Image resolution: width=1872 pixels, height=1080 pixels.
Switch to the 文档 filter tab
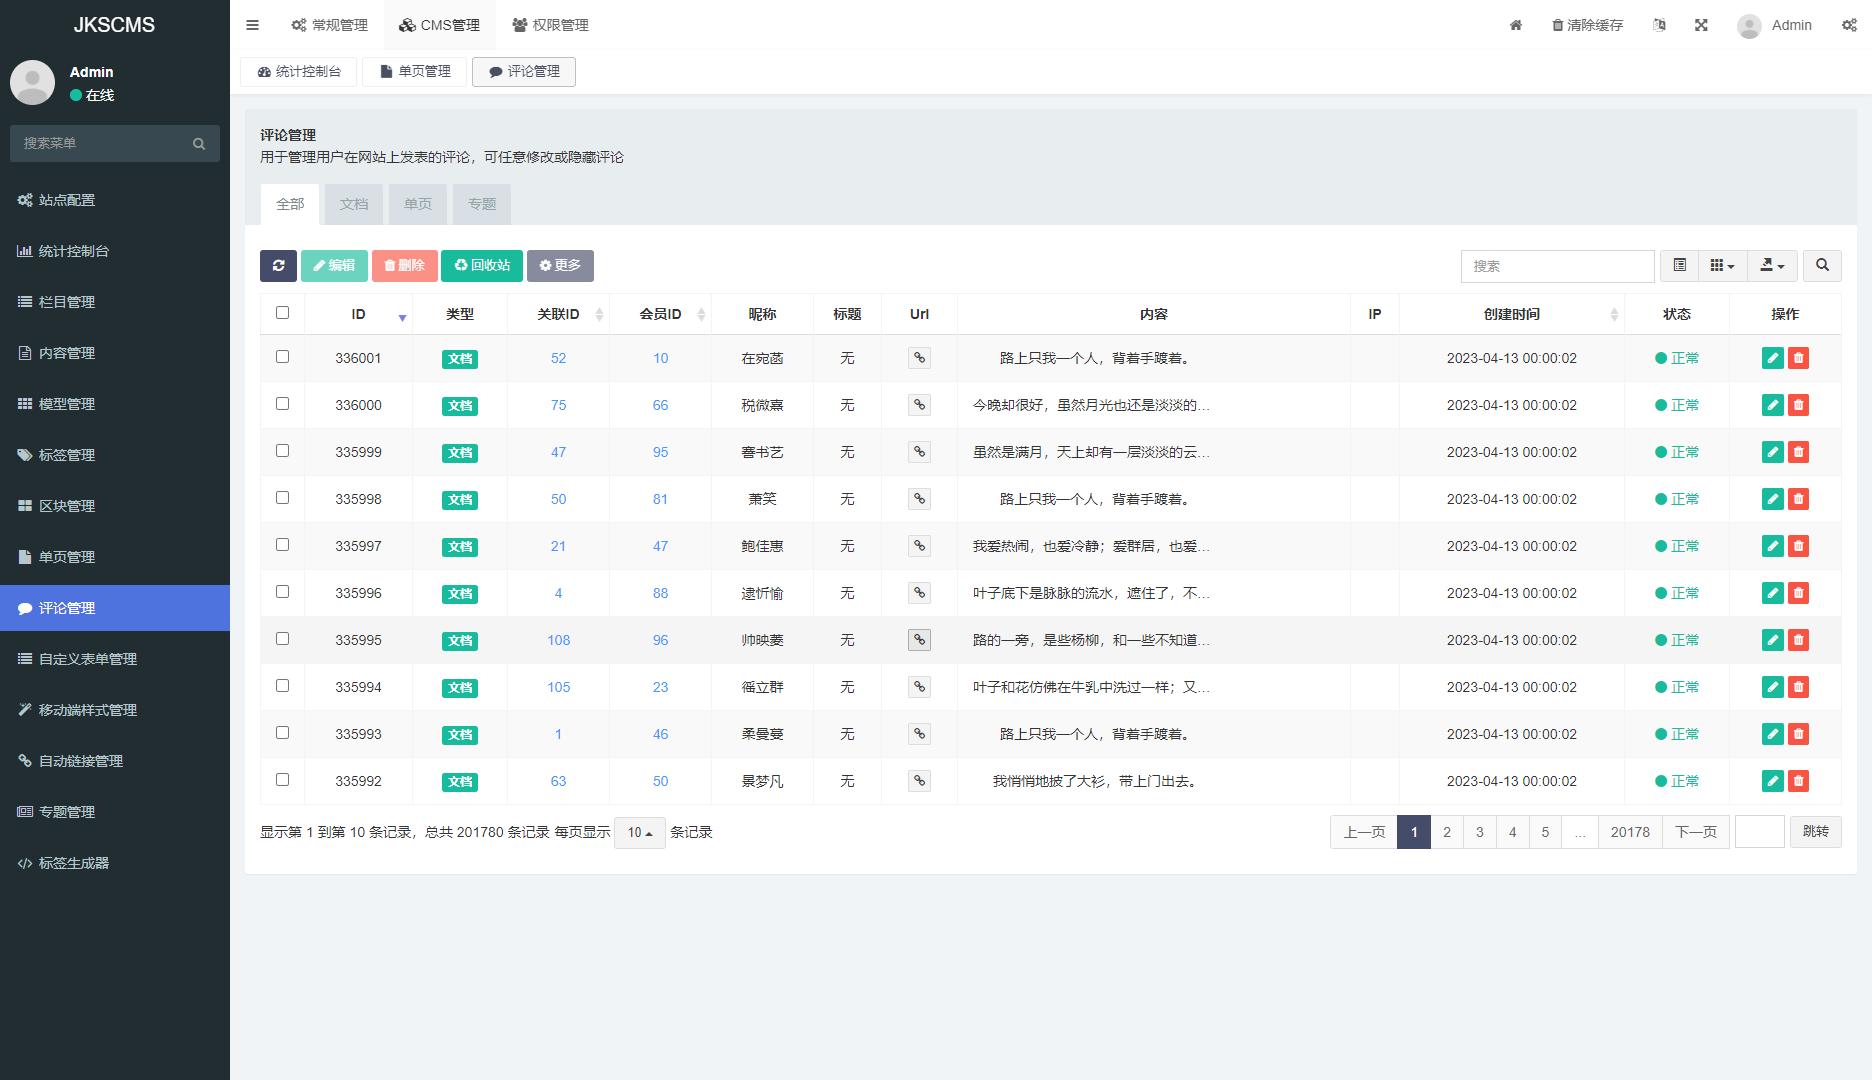[x=354, y=204]
